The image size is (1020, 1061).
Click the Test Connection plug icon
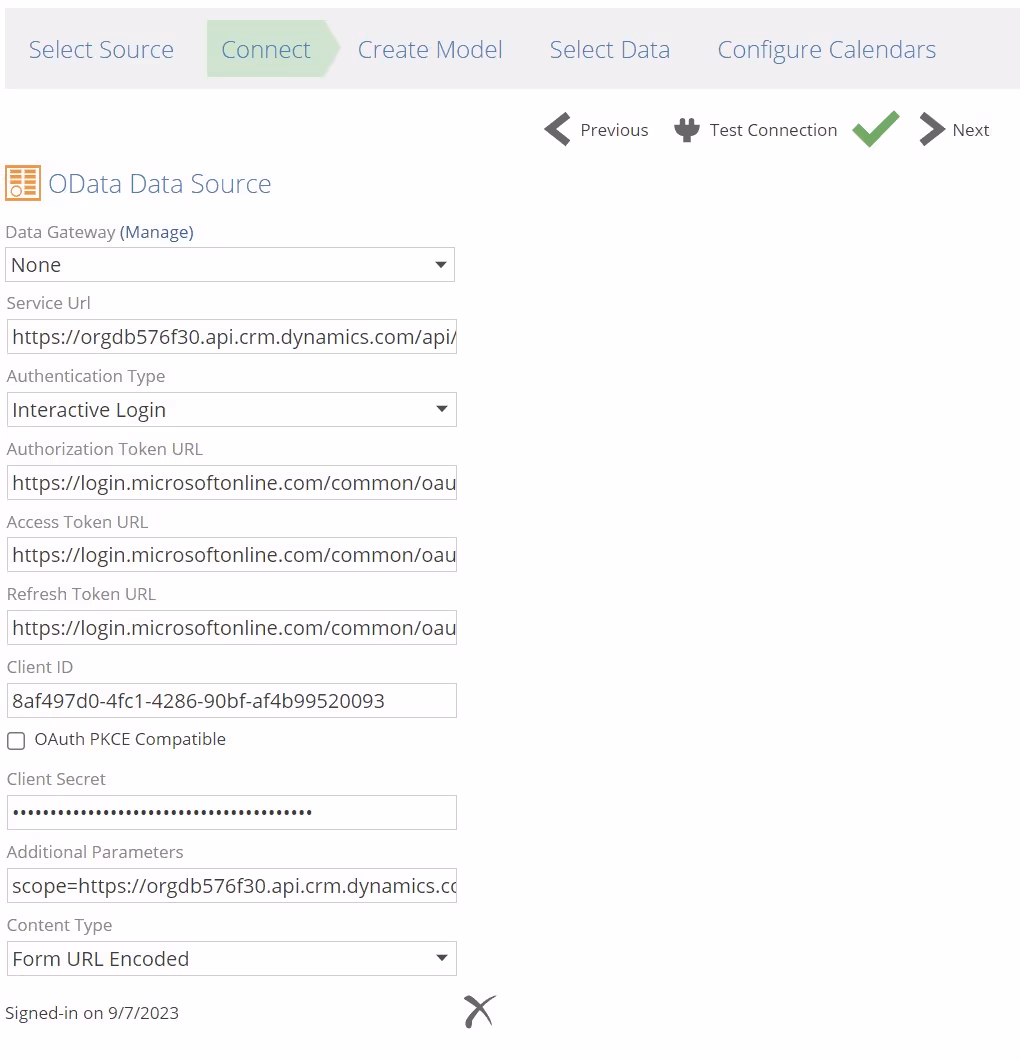(x=686, y=130)
